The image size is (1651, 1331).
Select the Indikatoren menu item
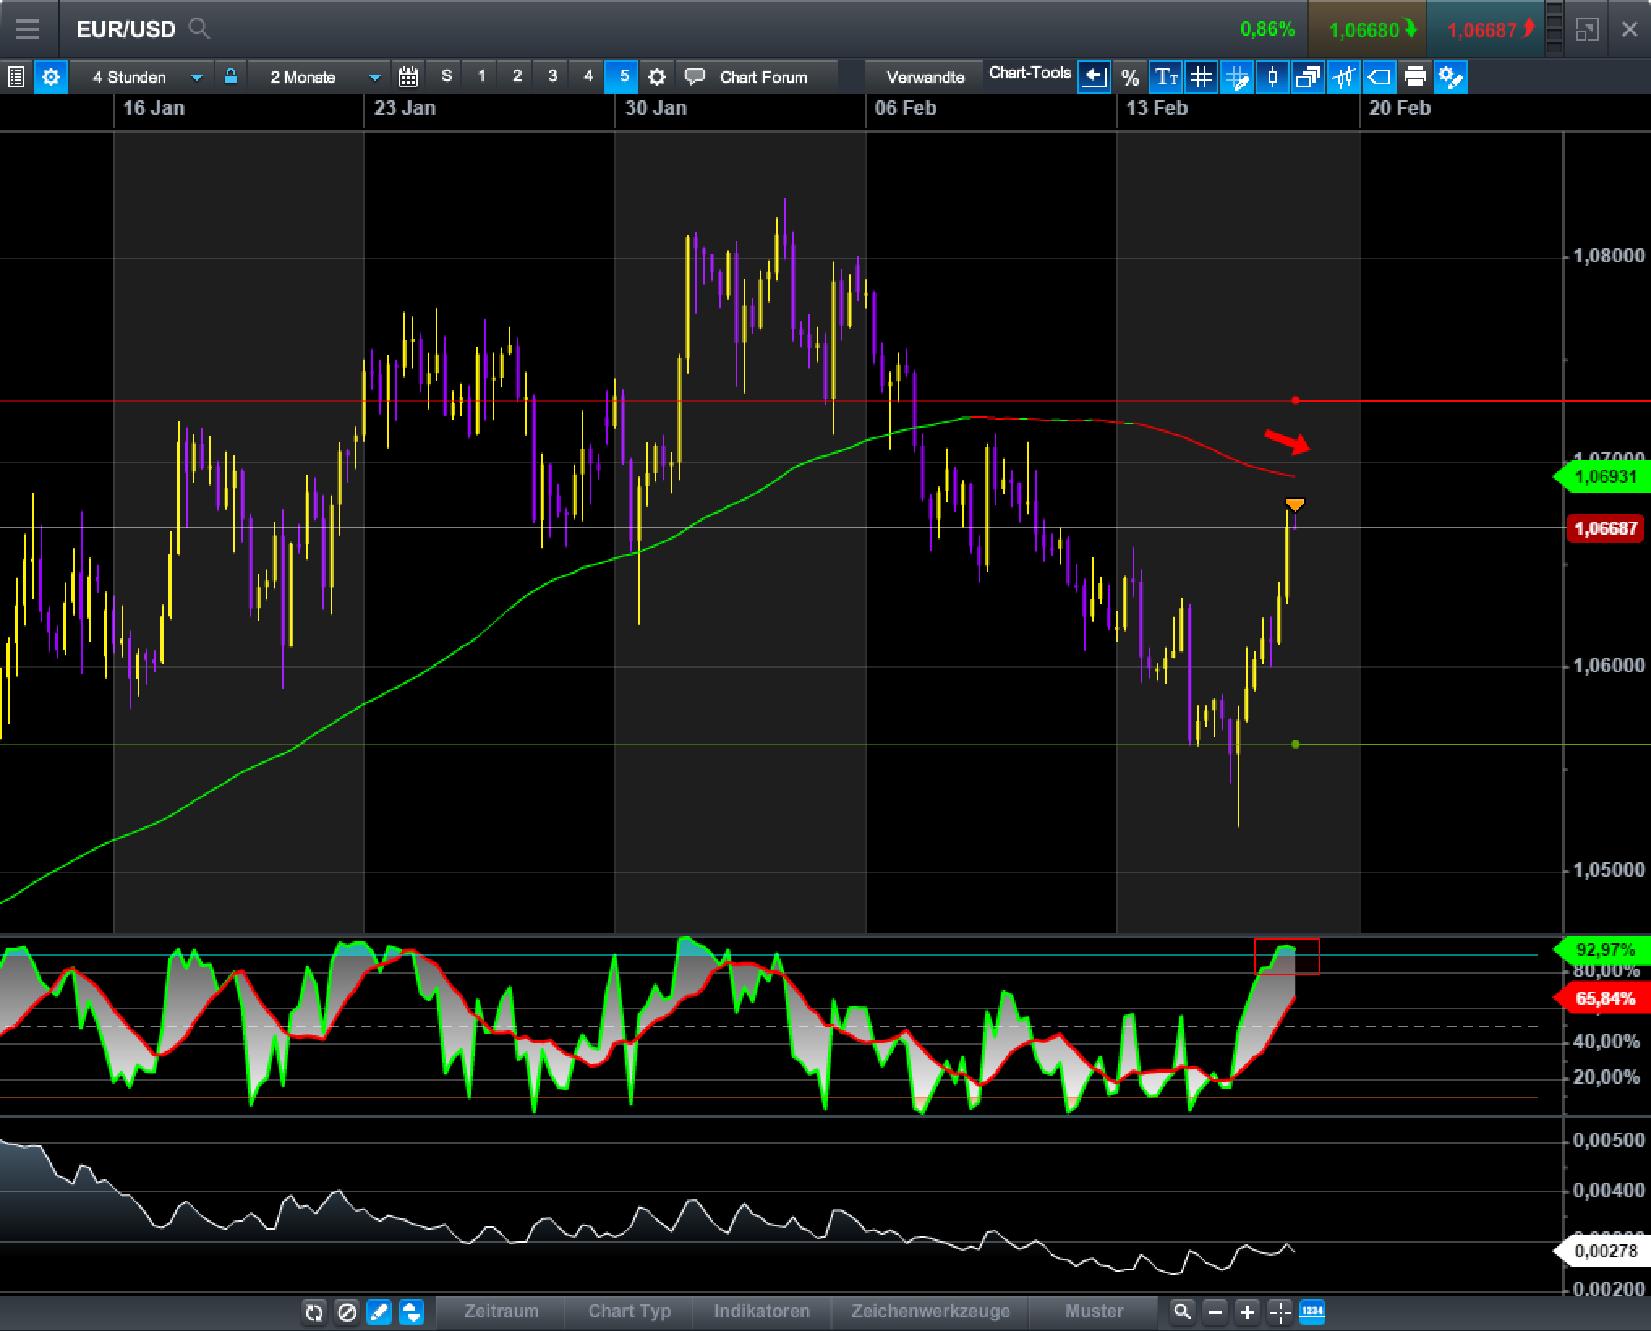762,1311
